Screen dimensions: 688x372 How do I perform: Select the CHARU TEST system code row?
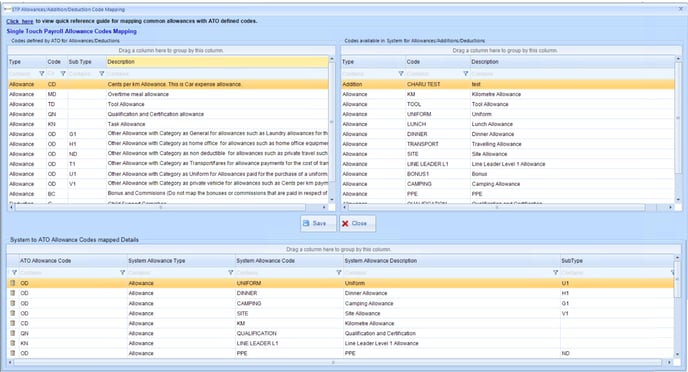(x=508, y=84)
